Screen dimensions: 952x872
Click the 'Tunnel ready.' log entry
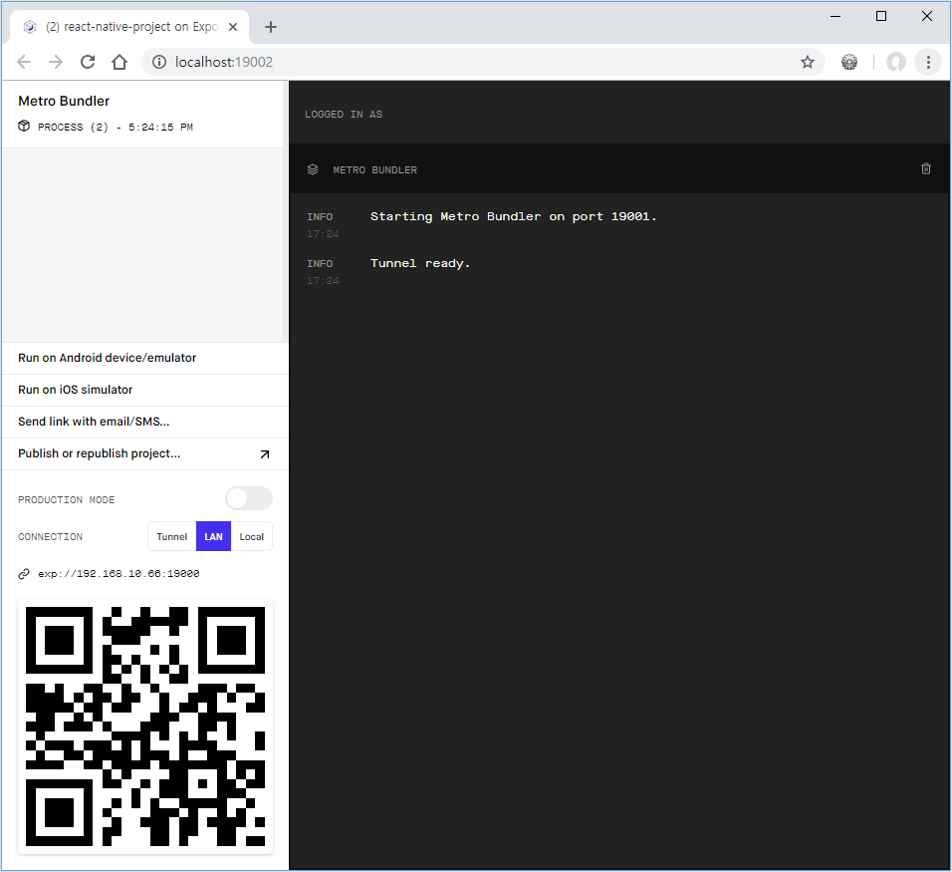(x=420, y=264)
